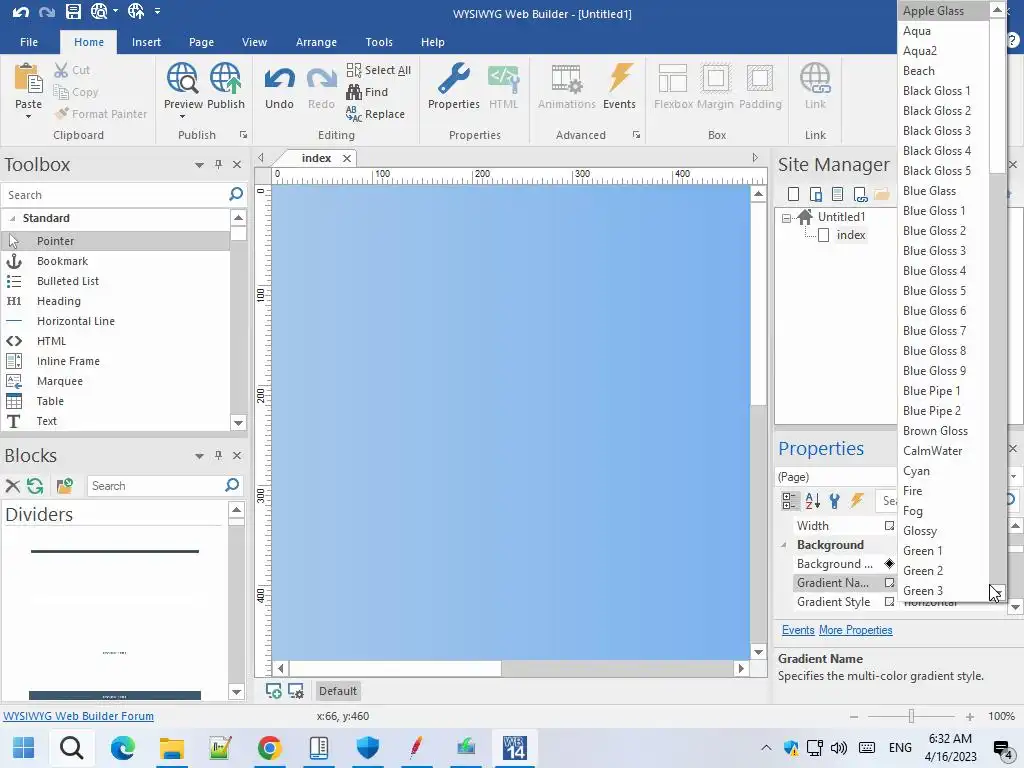Switch to the Tools ribbon tab
Screen dimensions: 1024x768
(x=379, y=42)
